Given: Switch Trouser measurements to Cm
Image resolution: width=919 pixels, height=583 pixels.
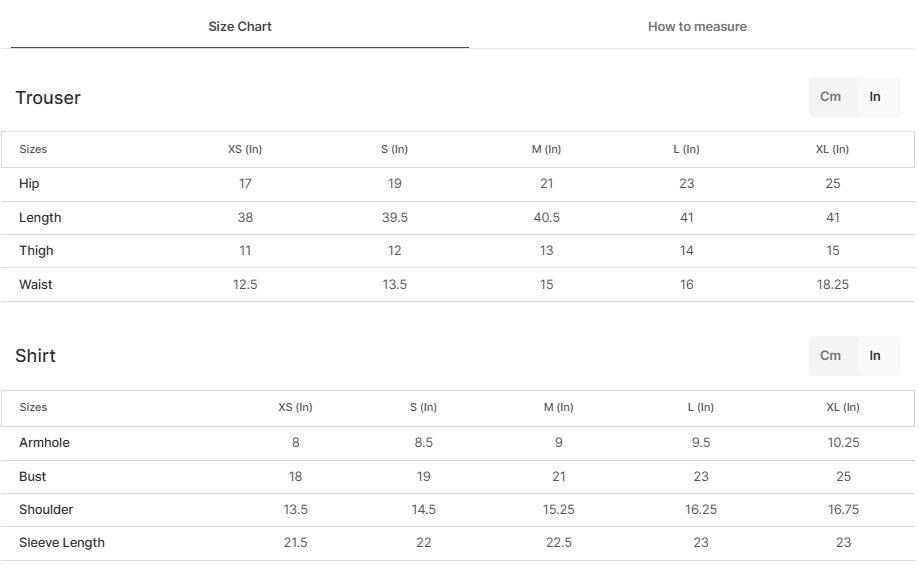Looking at the screenshot, I should coord(831,97).
